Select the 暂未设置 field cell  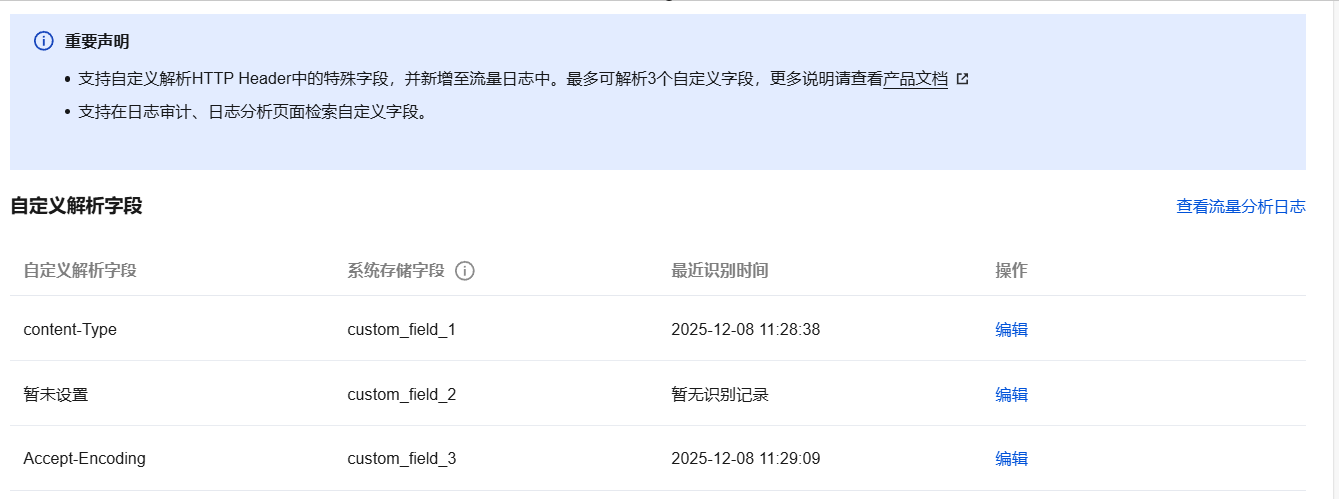point(56,395)
